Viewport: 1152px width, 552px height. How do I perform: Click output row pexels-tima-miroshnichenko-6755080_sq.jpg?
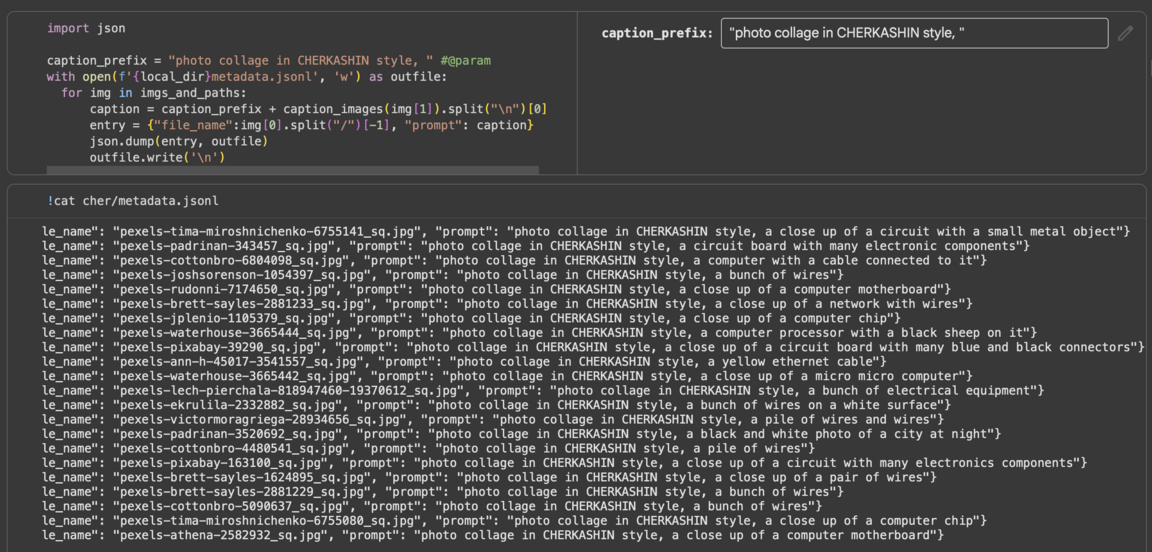pos(514,520)
